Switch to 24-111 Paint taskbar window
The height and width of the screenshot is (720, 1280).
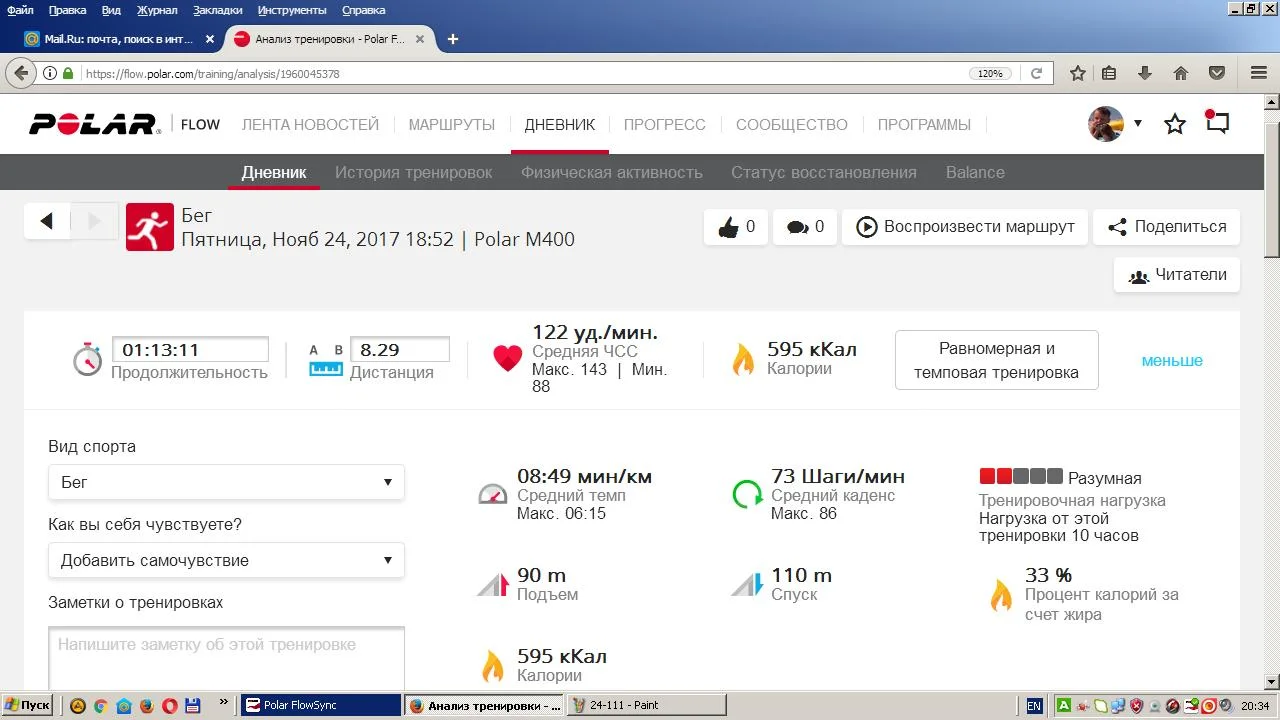tap(647, 705)
